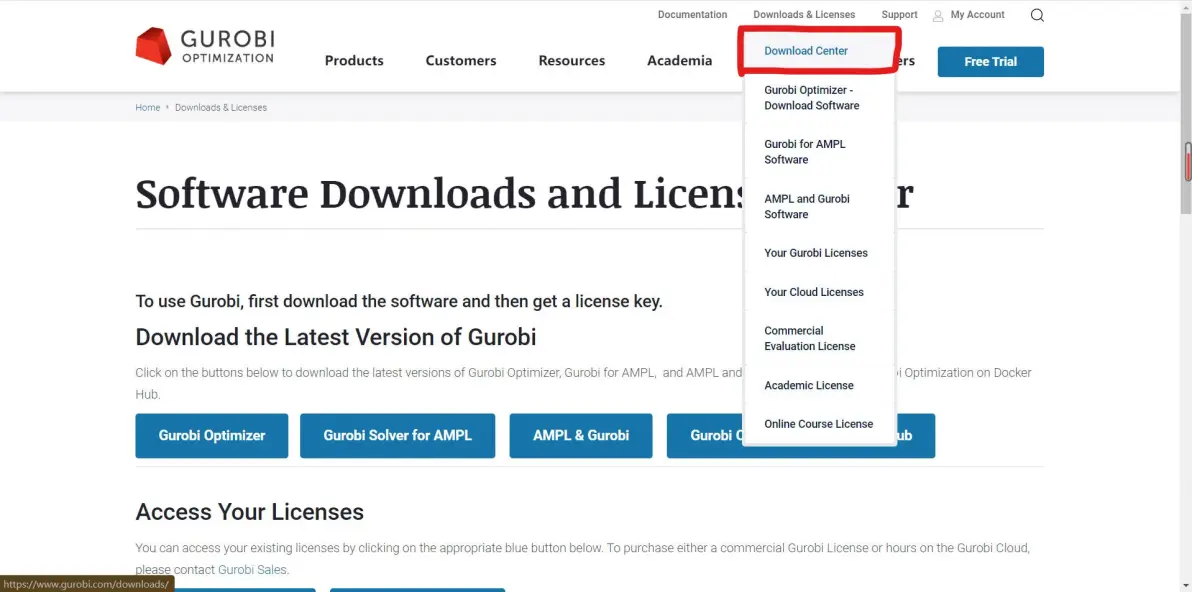1192x592 pixels.
Task: Open the Downloads & Licenses top menu
Action: [804, 14]
